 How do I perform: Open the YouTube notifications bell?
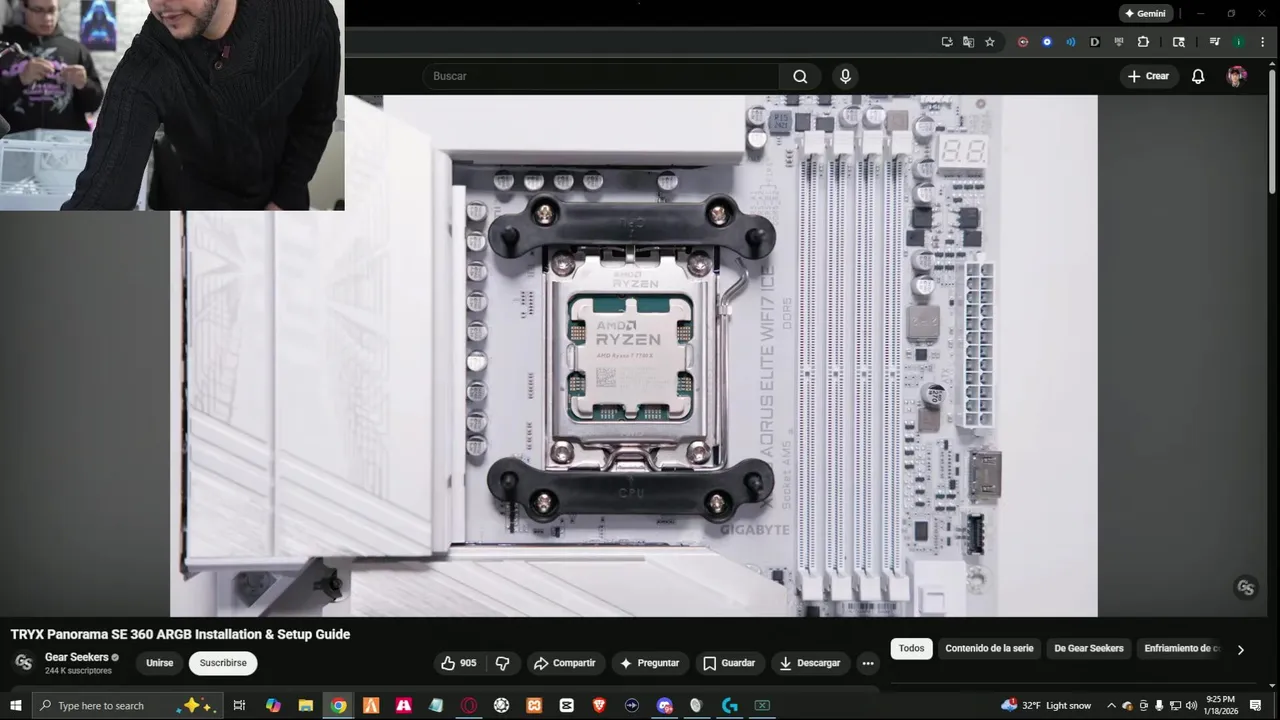pos(1198,76)
